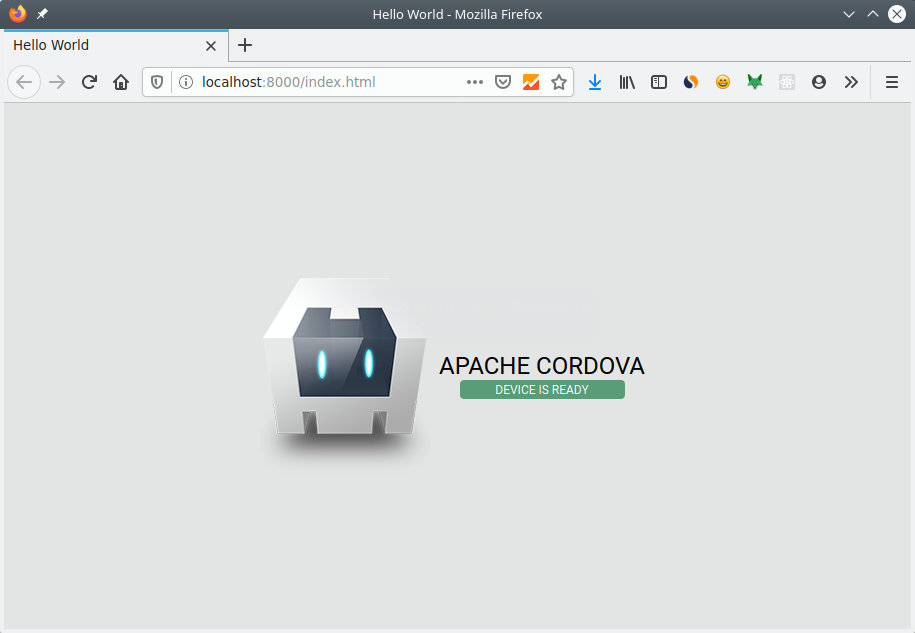Click the shield tracking protection icon
The width and height of the screenshot is (915, 633).
coord(157,82)
